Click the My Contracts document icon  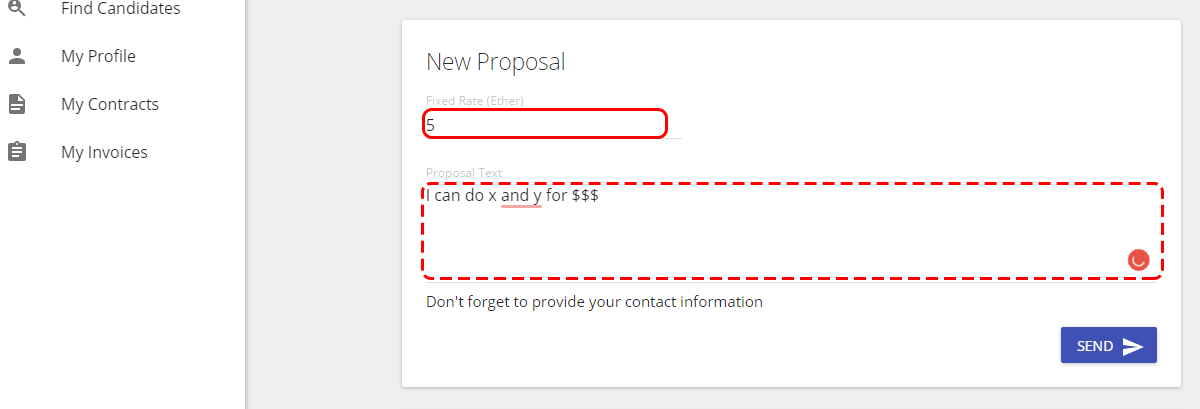(17, 104)
